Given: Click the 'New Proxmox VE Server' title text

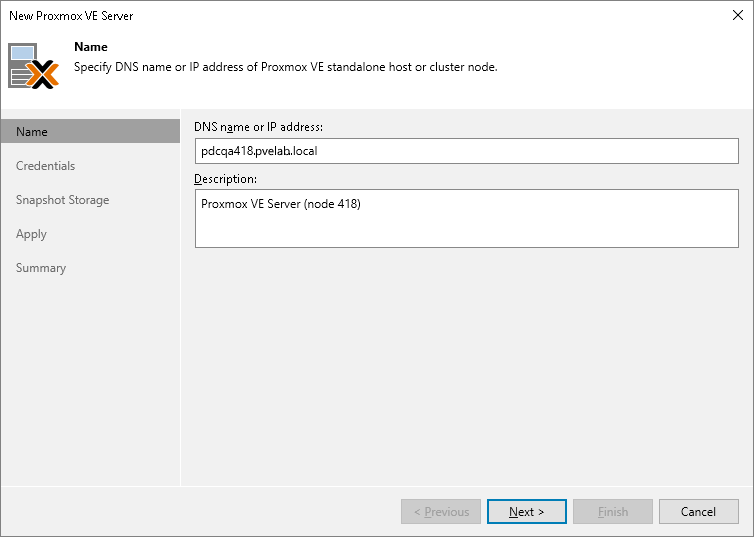Looking at the screenshot, I should point(71,15).
